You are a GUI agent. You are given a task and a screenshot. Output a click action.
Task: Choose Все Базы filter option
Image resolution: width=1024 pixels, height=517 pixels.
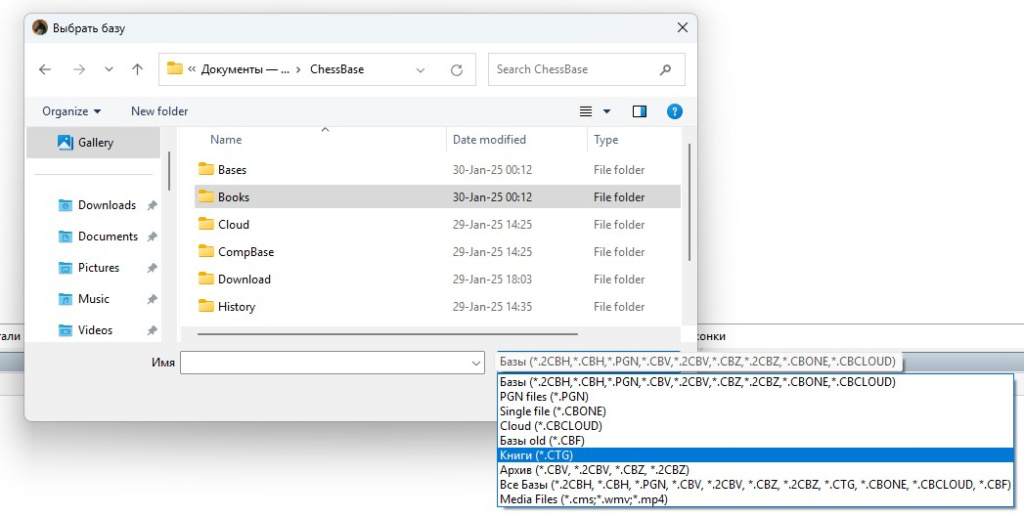(755, 484)
